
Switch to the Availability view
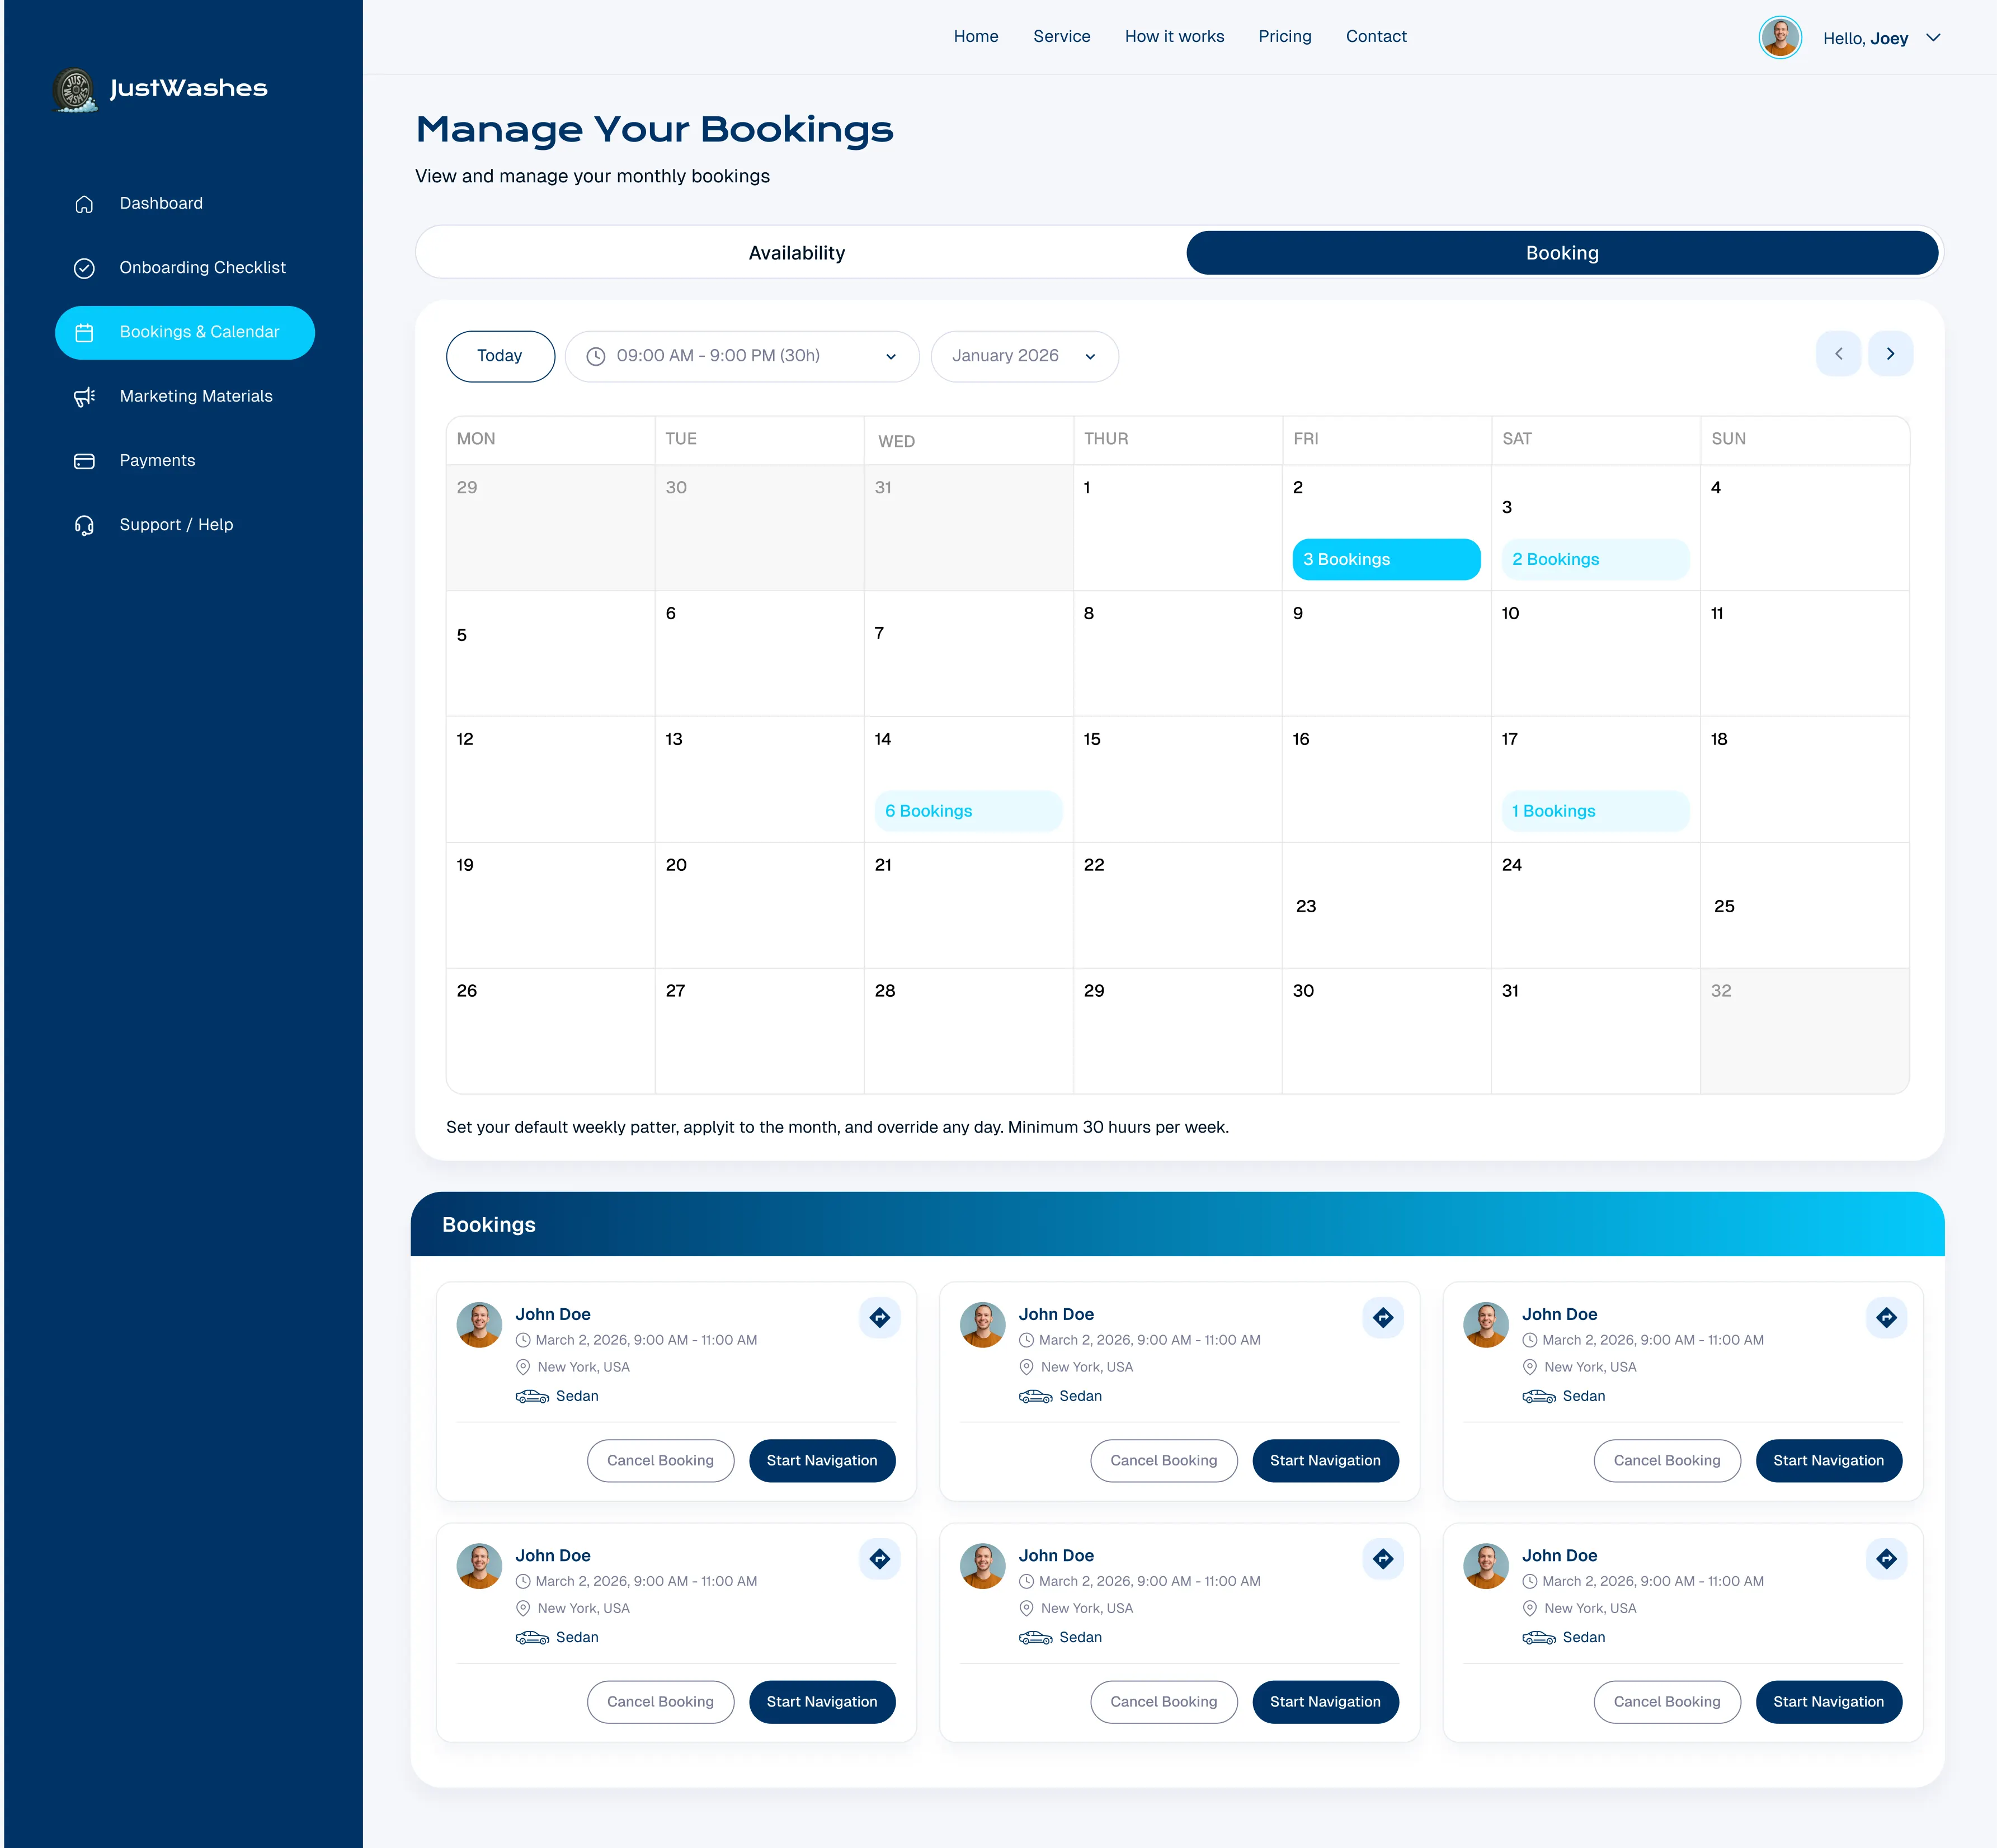point(797,253)
